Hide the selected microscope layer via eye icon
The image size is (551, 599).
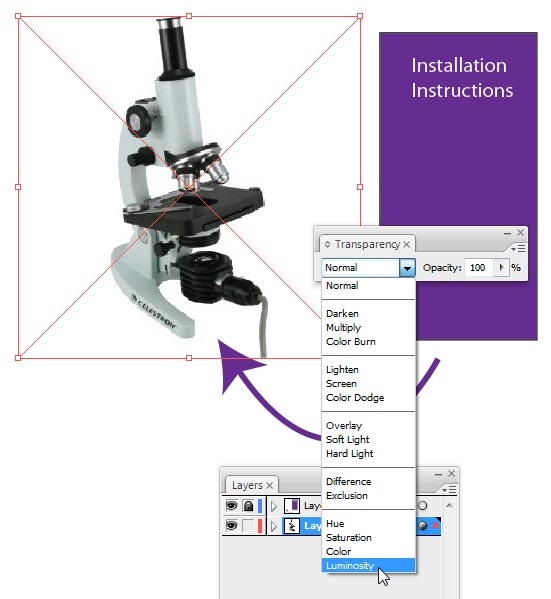[231, 526]
